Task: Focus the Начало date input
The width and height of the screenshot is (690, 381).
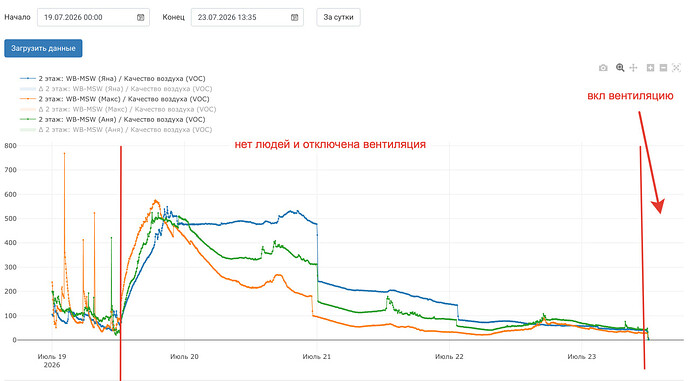Action: [x=93, y=18]
